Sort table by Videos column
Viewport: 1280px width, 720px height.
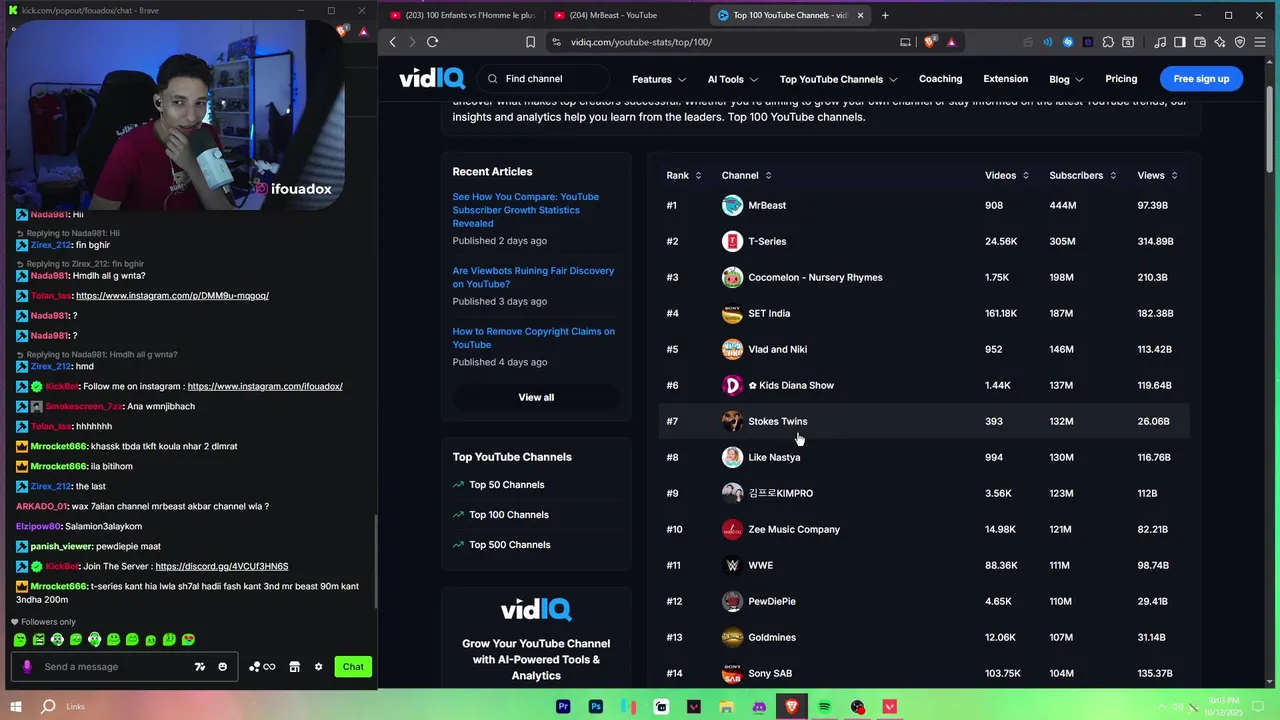tap(1007, 175)
